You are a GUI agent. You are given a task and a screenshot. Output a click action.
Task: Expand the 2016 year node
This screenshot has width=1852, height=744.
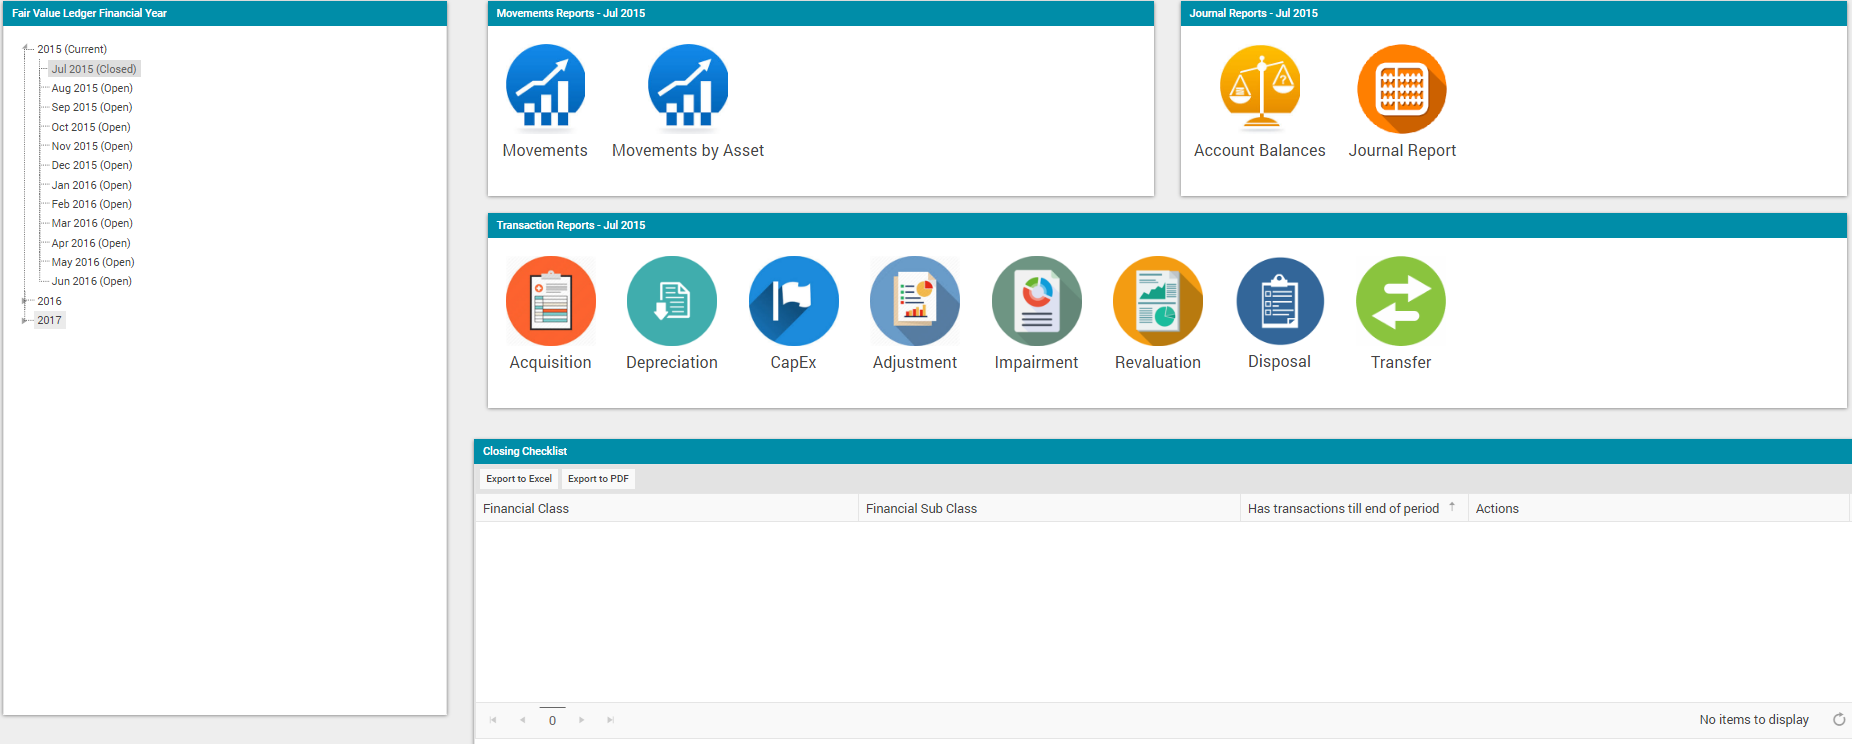(x=25, y=301)
